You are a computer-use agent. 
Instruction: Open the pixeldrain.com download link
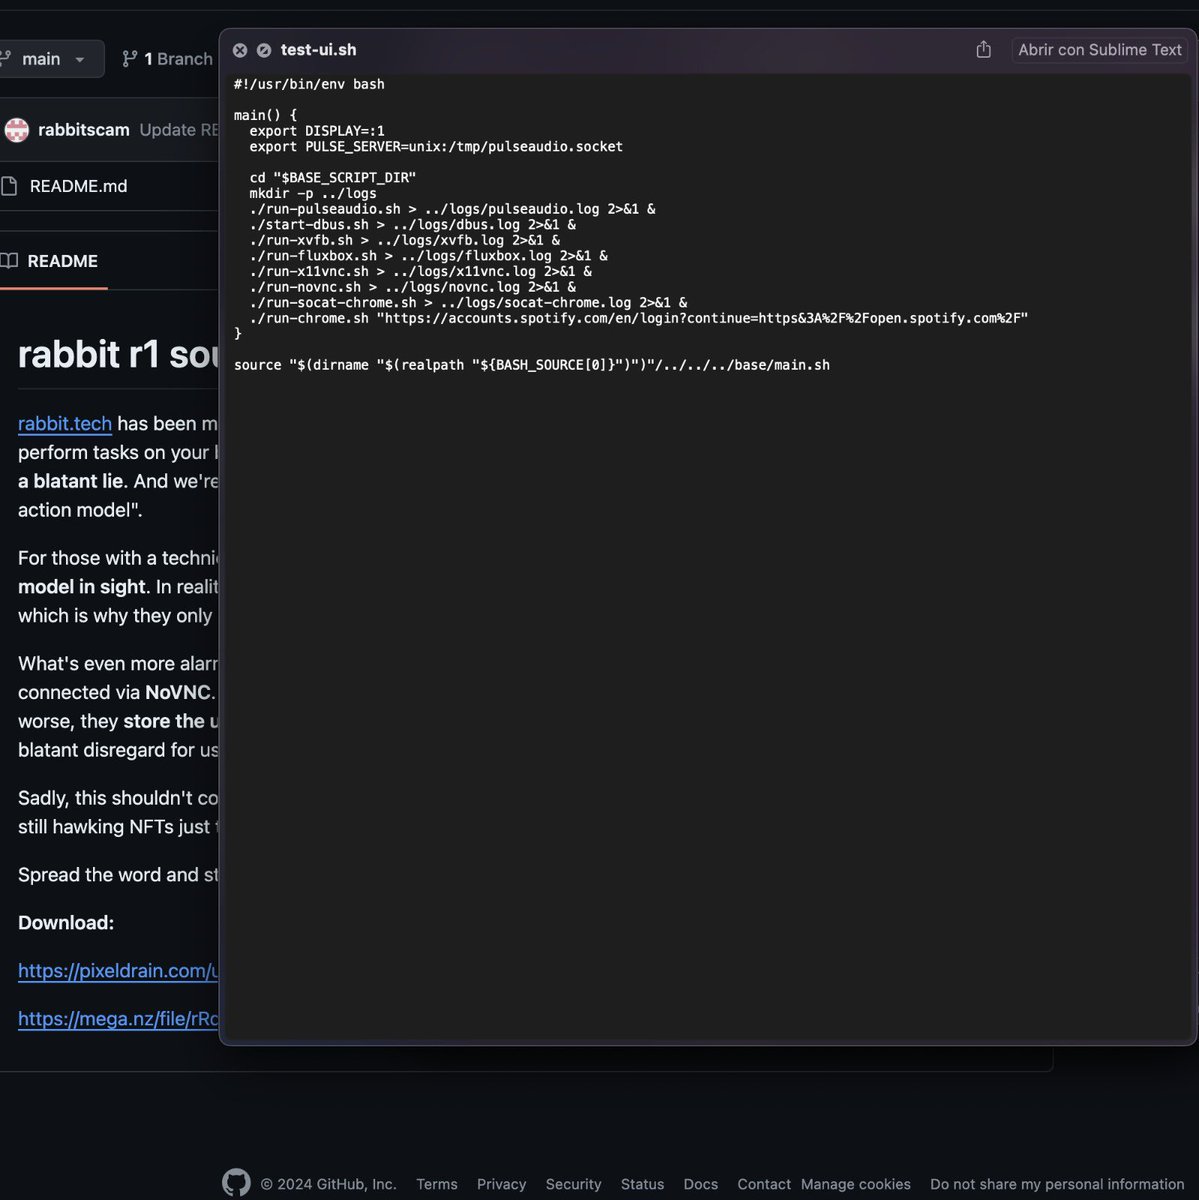click(x=118, y=970)
